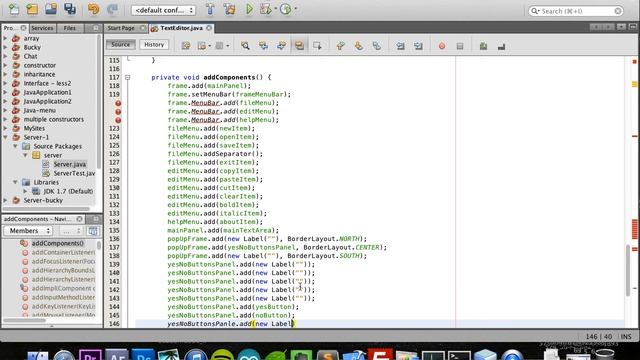Click the error marker on the helpMenu line
Screen dimensions: 640x360
pyautogui.click(x=118, y=120)
